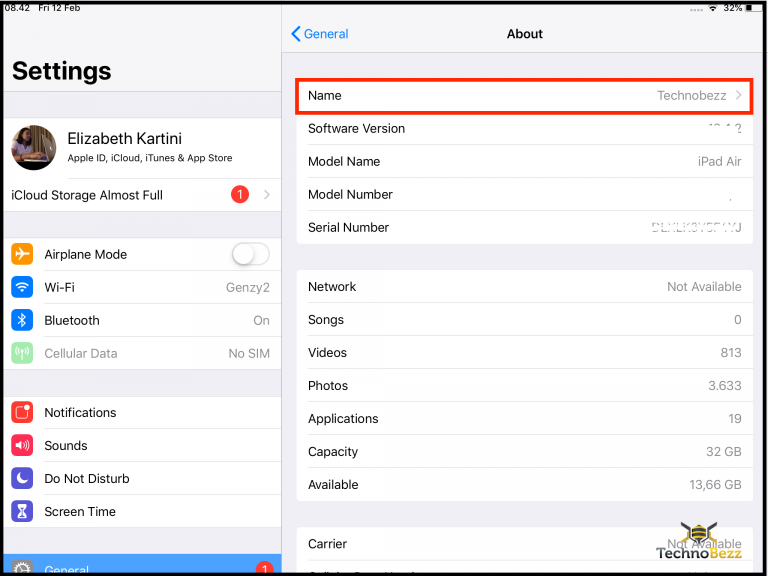Tap the 13,66 GB available value

(715, 484)
